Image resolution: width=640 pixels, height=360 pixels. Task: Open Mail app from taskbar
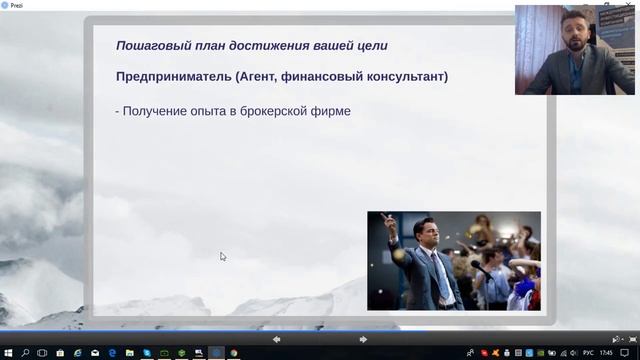[95, 353]
